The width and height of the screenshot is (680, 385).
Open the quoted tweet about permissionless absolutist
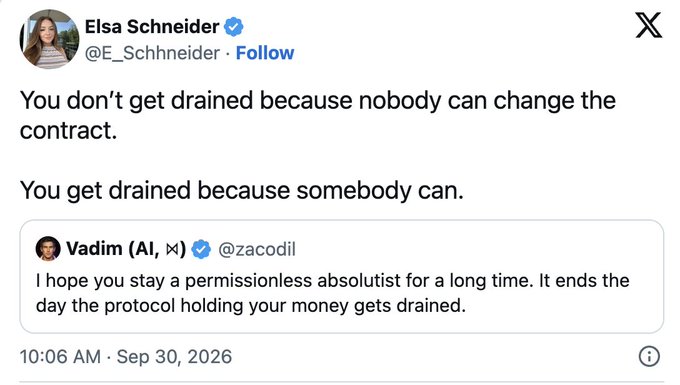pyautogui.click(x=341, y=276)
